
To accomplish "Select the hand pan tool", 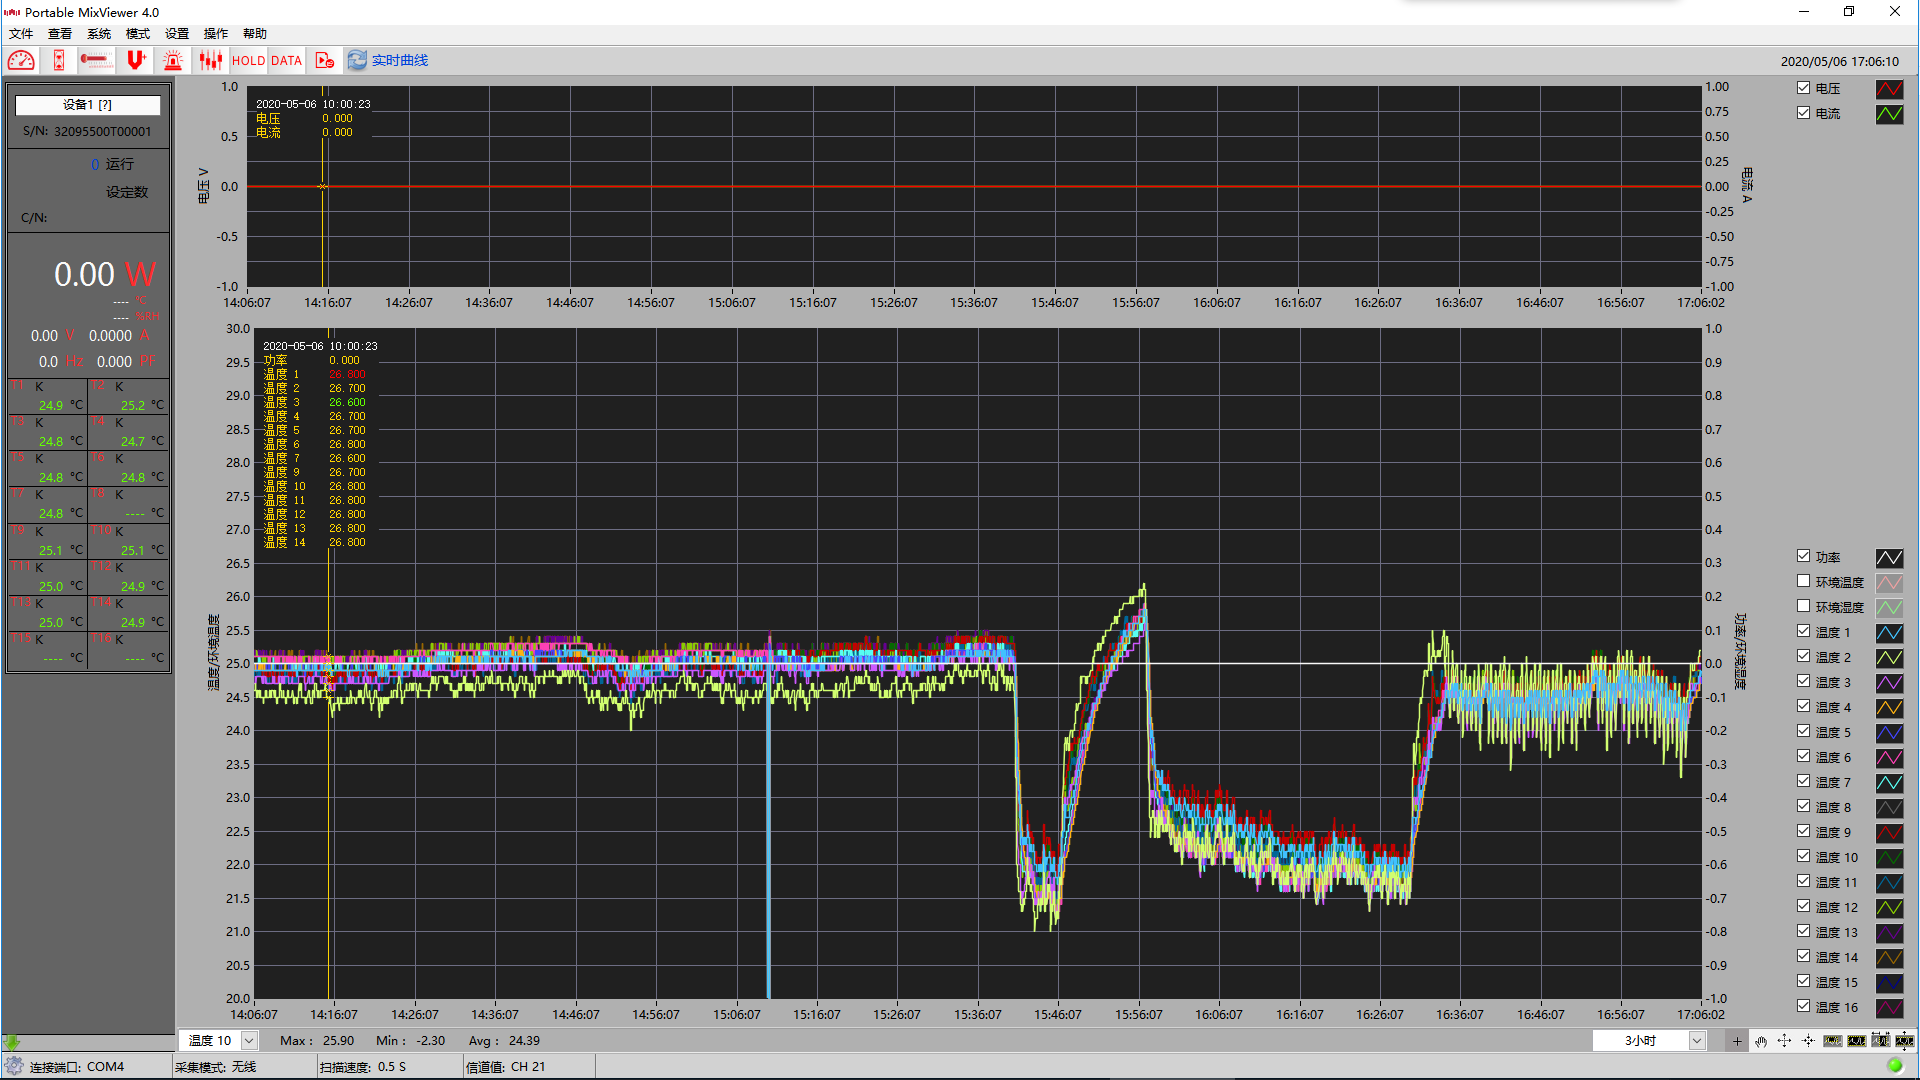I will (x=1761, y=1041).
